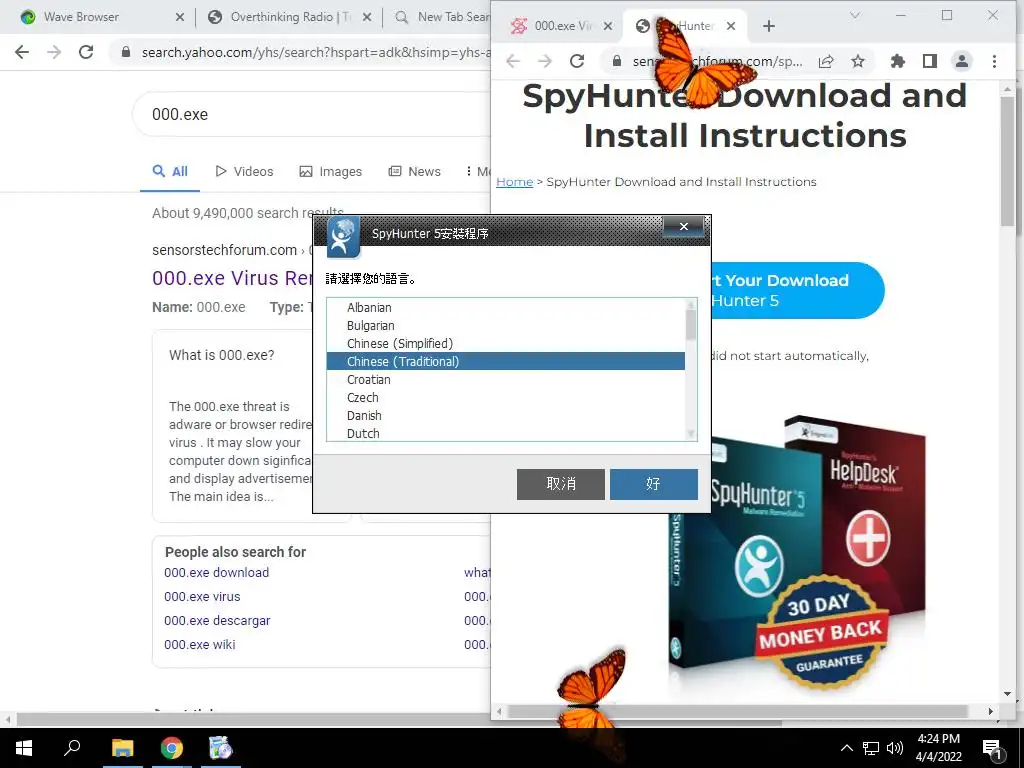
Task: Toggle Chrome side panel icon
Action: point(930,61)
